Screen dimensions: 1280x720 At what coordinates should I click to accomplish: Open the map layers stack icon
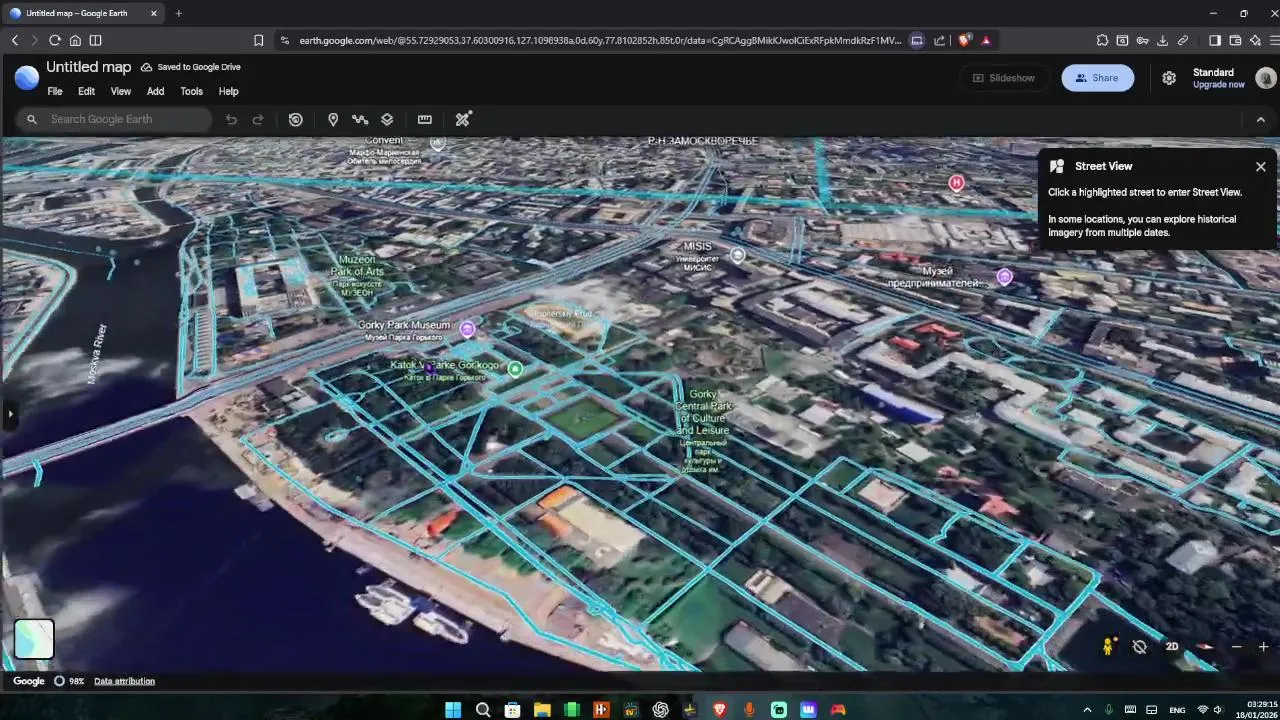pos(387,119)
